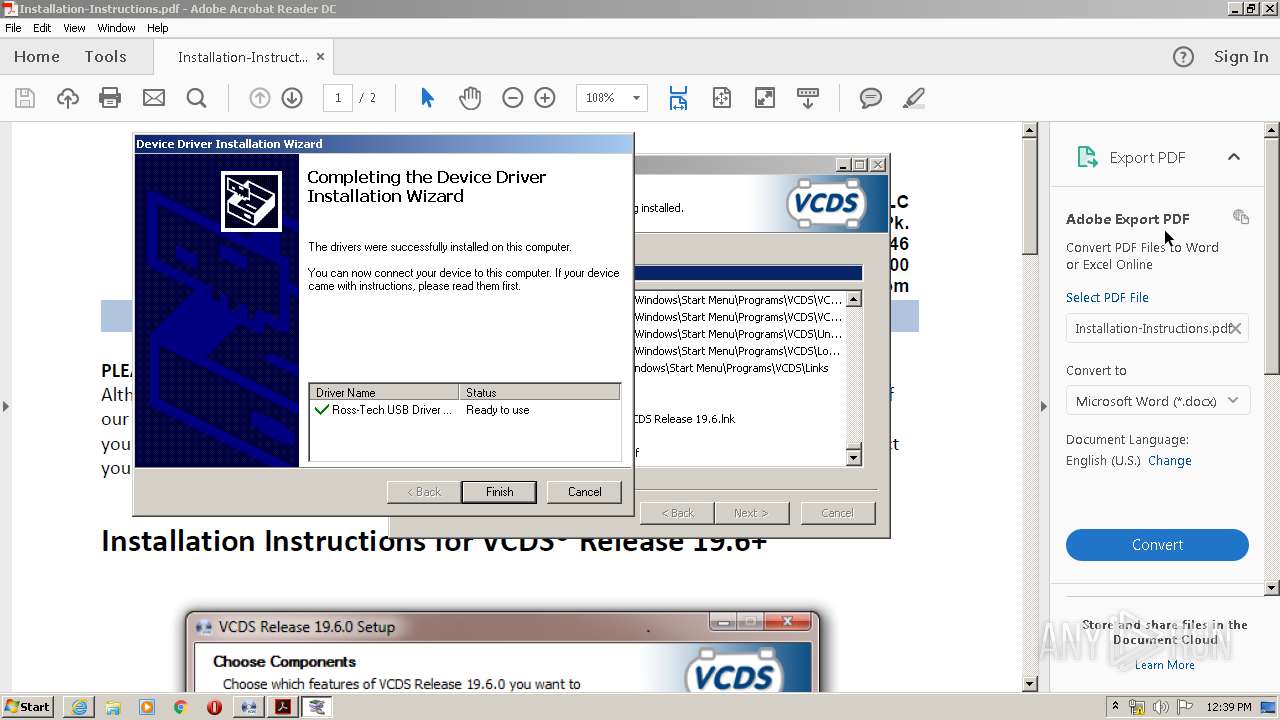The image size is (1280, 720).
Task: Click Learn More link
Action: [1164, 665]
